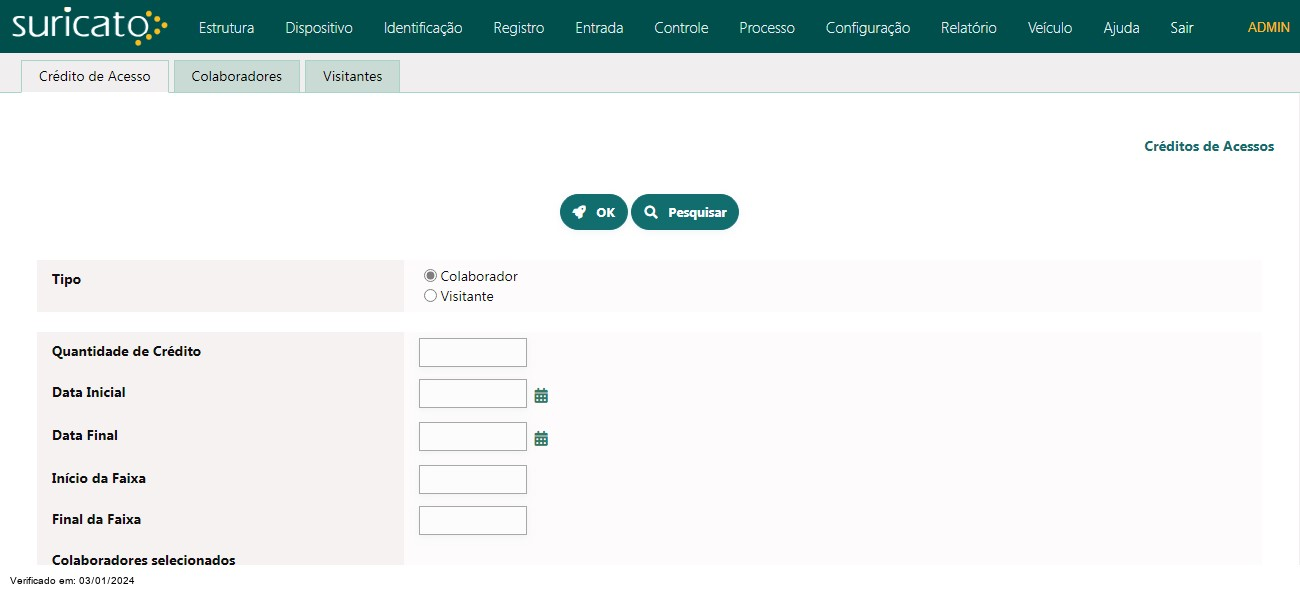Click the Pesquisar button
Viewport: 1300px width, 595px height.
(x=685, y=212)
